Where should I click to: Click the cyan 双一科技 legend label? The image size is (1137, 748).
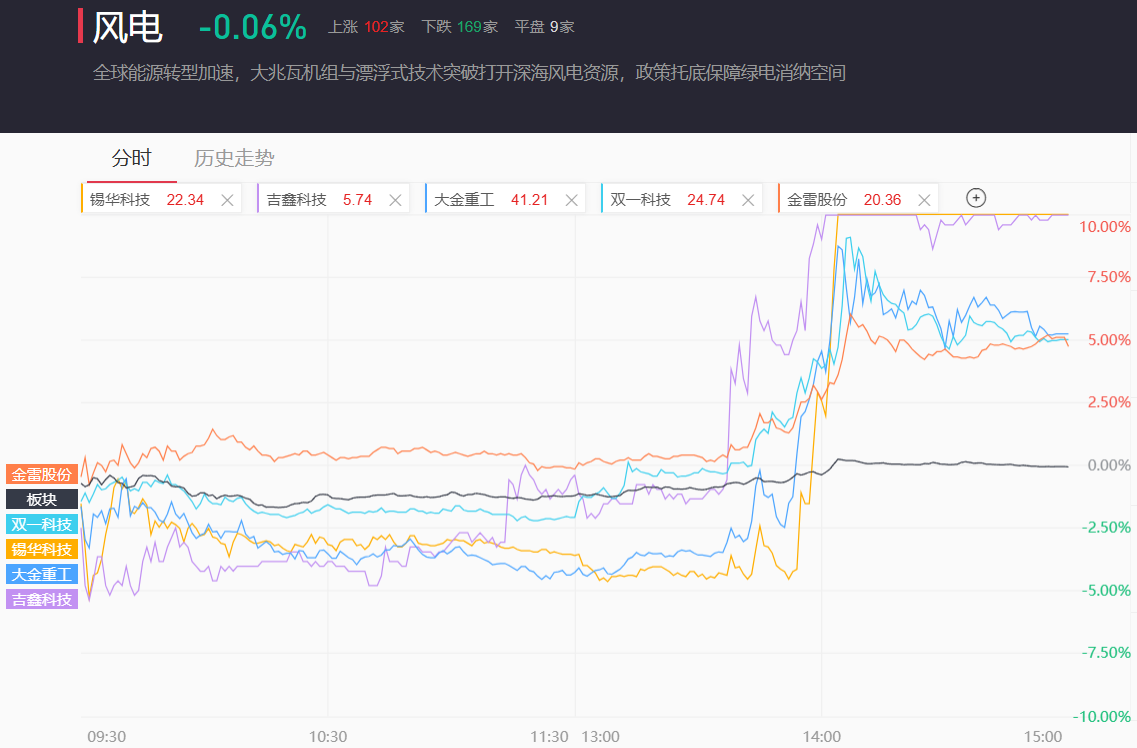pyautogui.click(x=42, y=525)
